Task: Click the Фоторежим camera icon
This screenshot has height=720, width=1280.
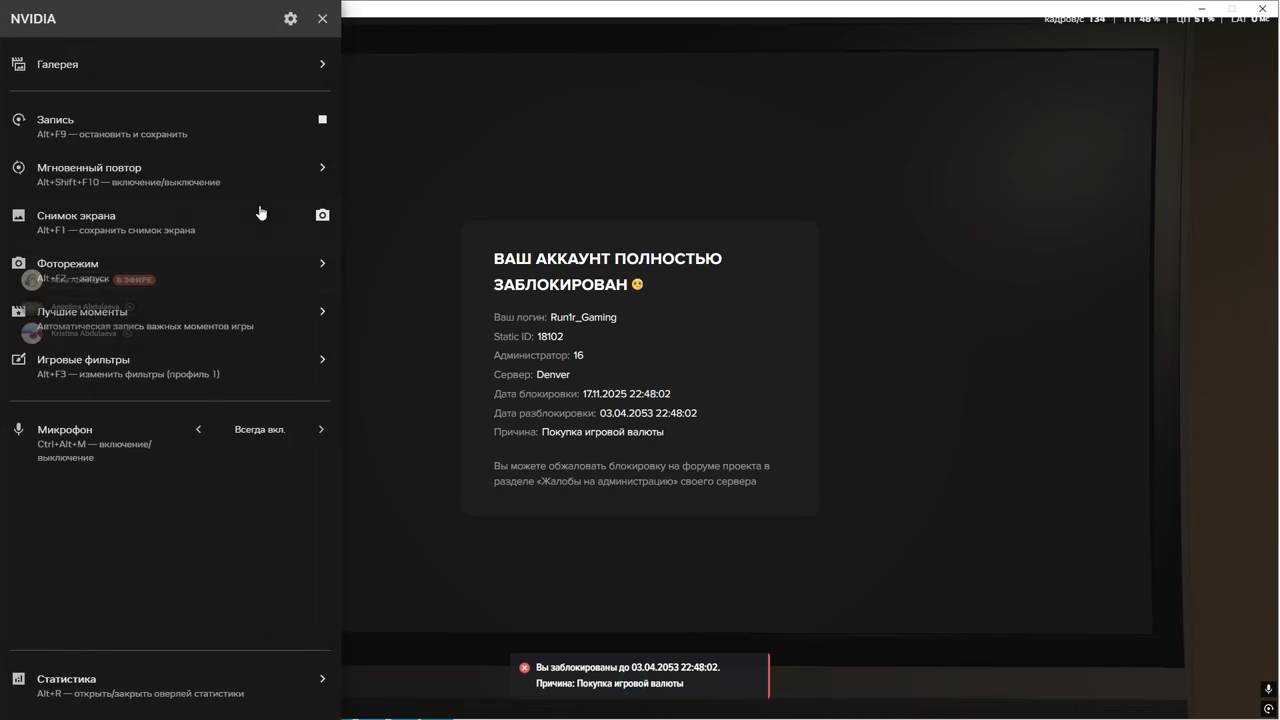Action: 18,264
